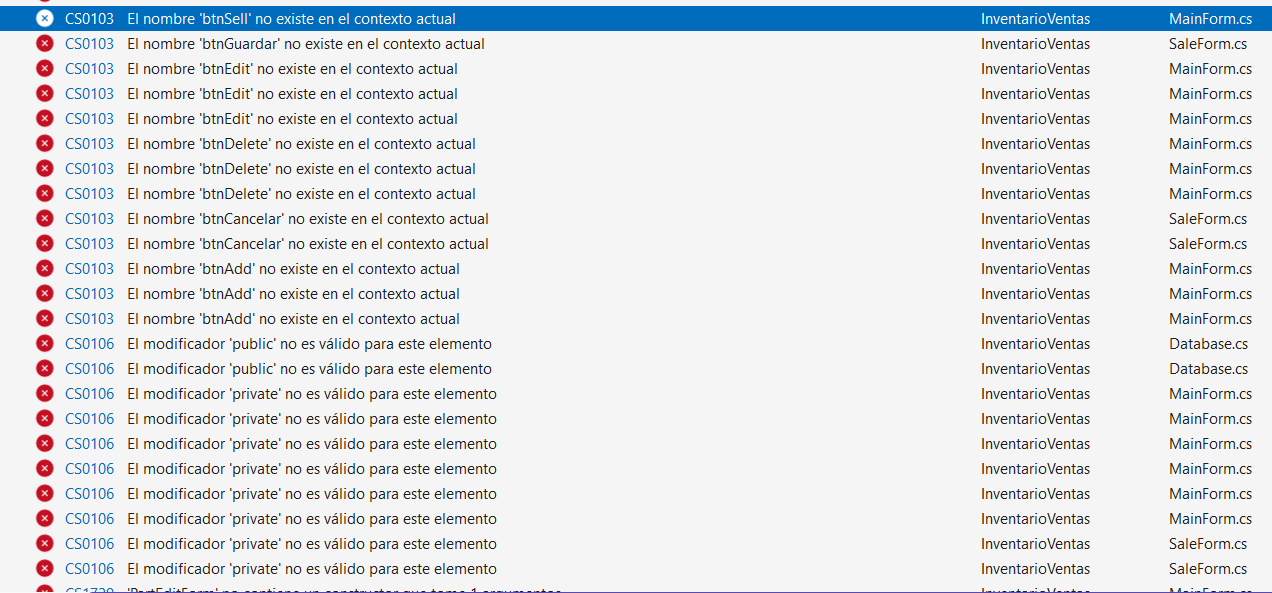Image resolution: width=1272 pixels, height=593 pixels.
Task: Click InventarioVentas project in the 'btnSell' row
Action: point(1035,19)
